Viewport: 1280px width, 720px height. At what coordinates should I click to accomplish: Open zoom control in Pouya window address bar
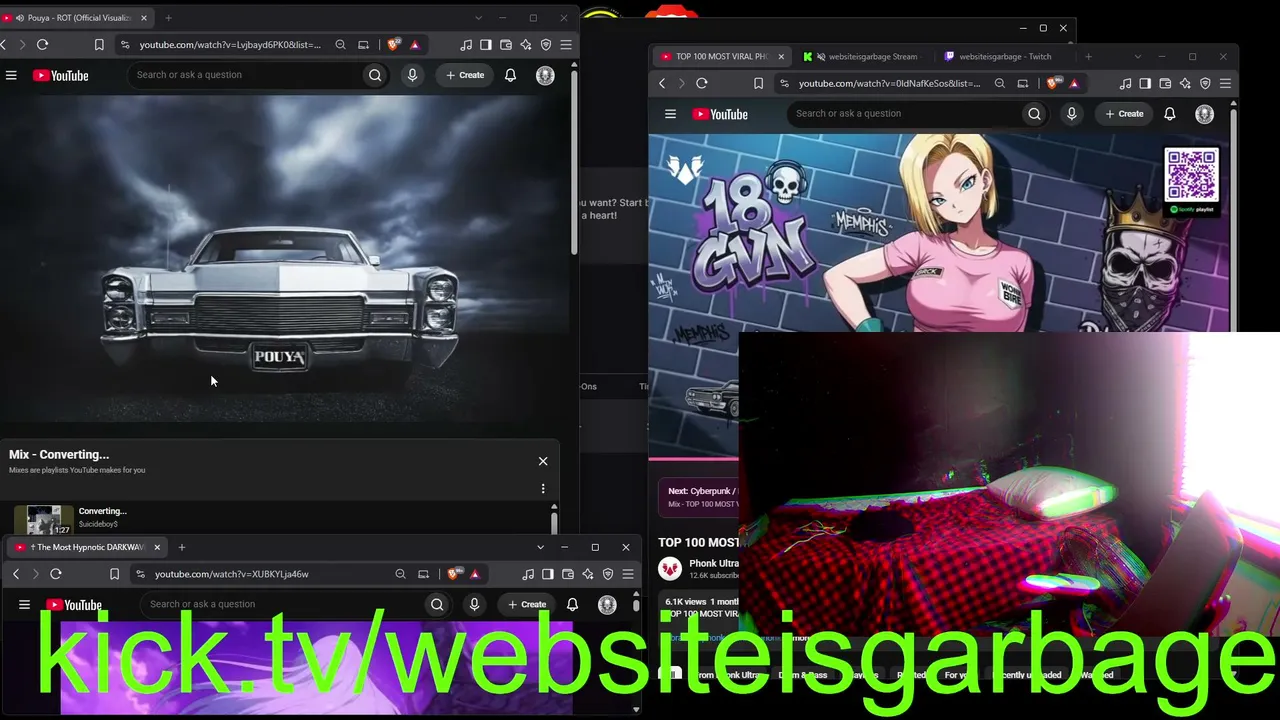coord(341,44)
